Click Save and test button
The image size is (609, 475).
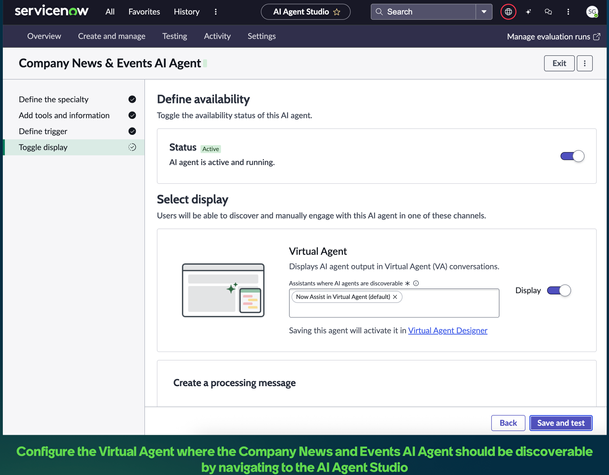561,423
